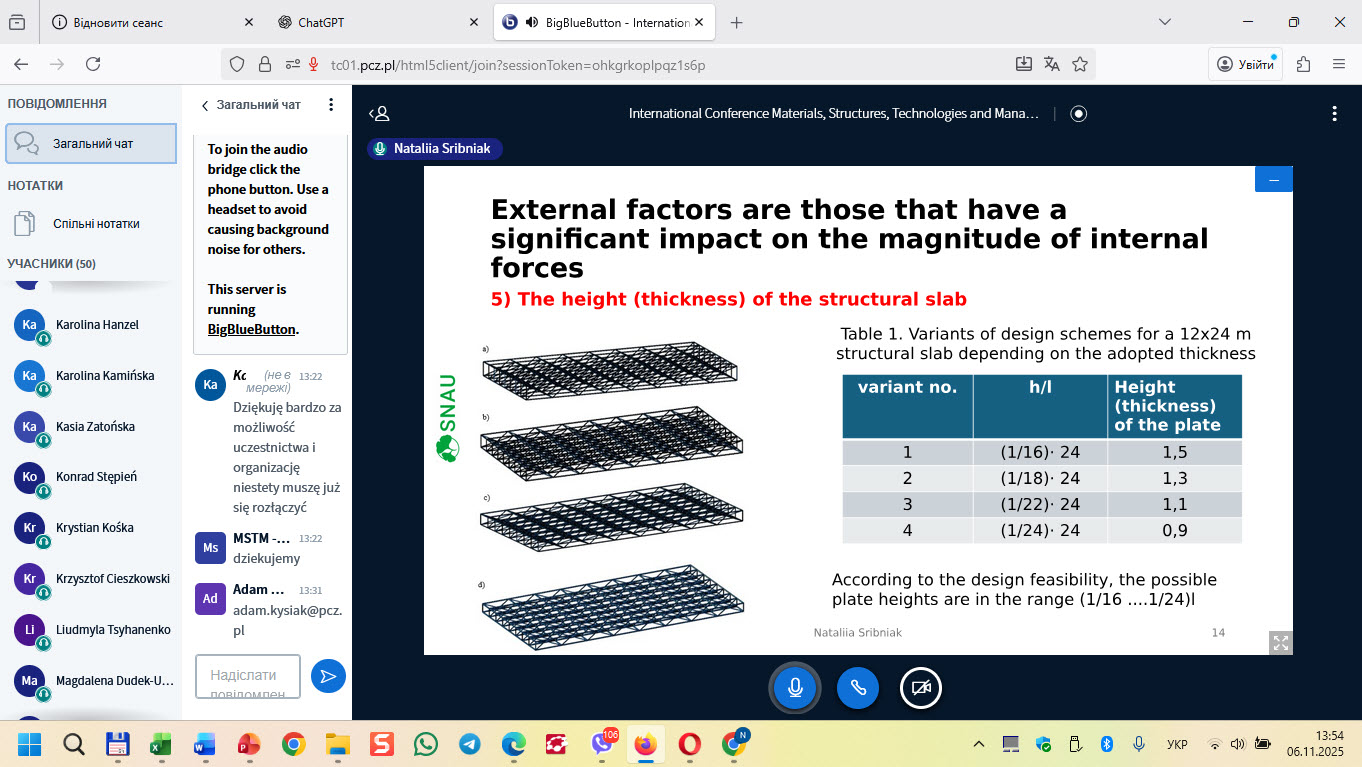
Task: Send the chat message with arrow button
Action: (x=327, y=676)
